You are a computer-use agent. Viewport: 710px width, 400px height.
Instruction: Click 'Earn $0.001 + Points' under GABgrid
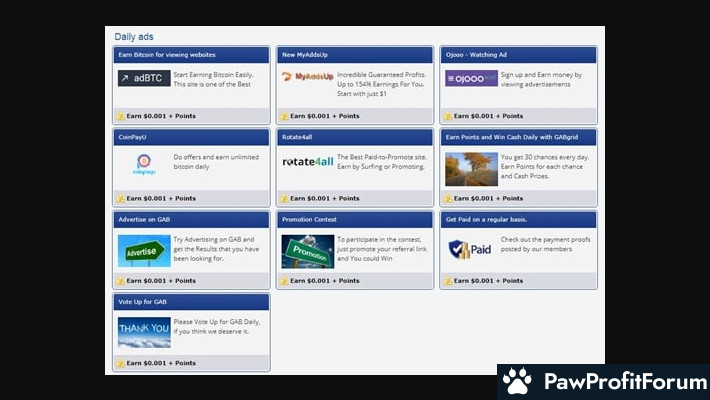[x=489, y=198]
